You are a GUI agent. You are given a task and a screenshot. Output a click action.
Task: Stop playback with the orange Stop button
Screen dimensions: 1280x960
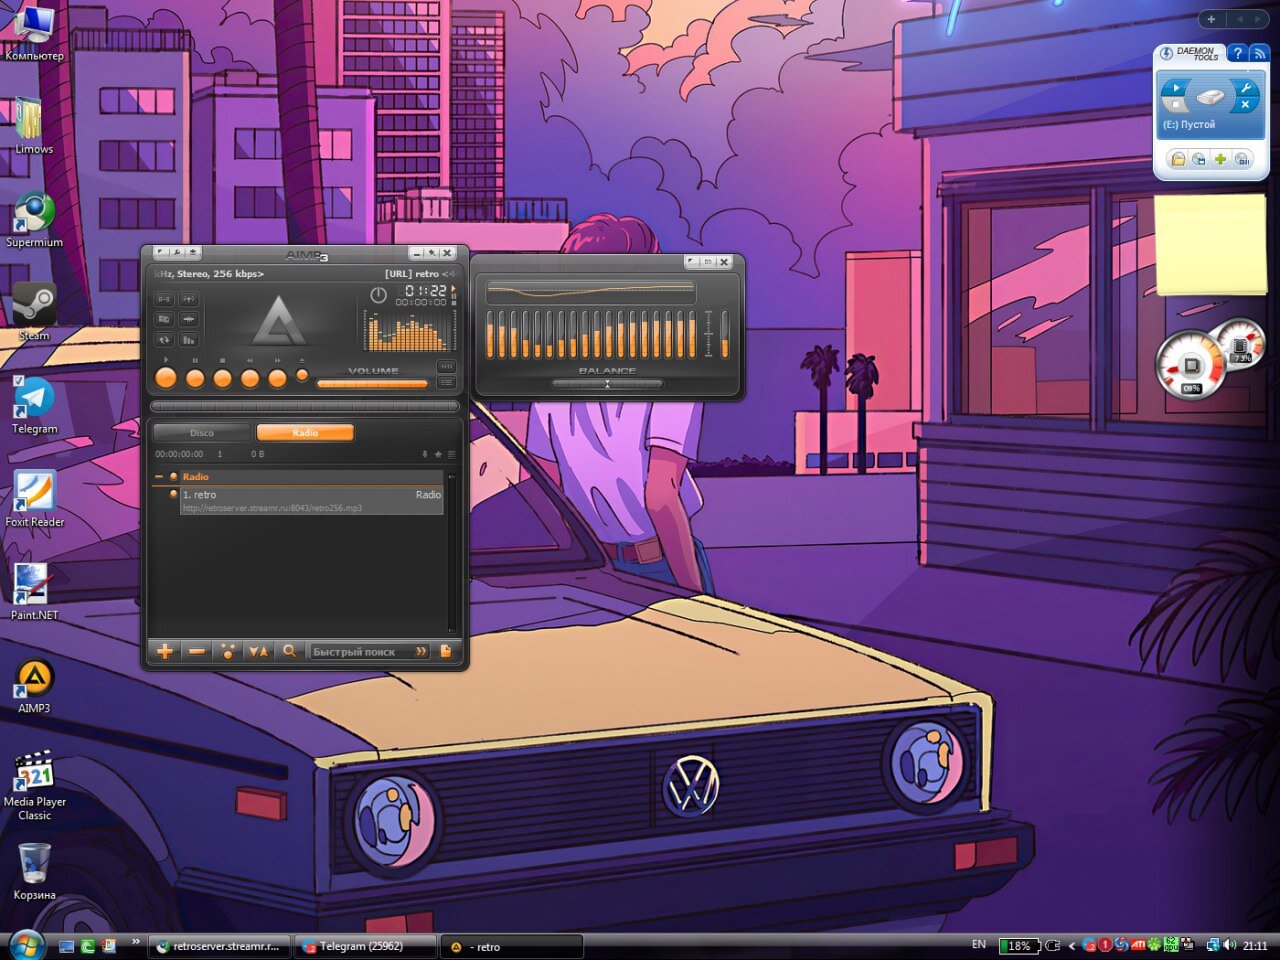tap(222, 378)
